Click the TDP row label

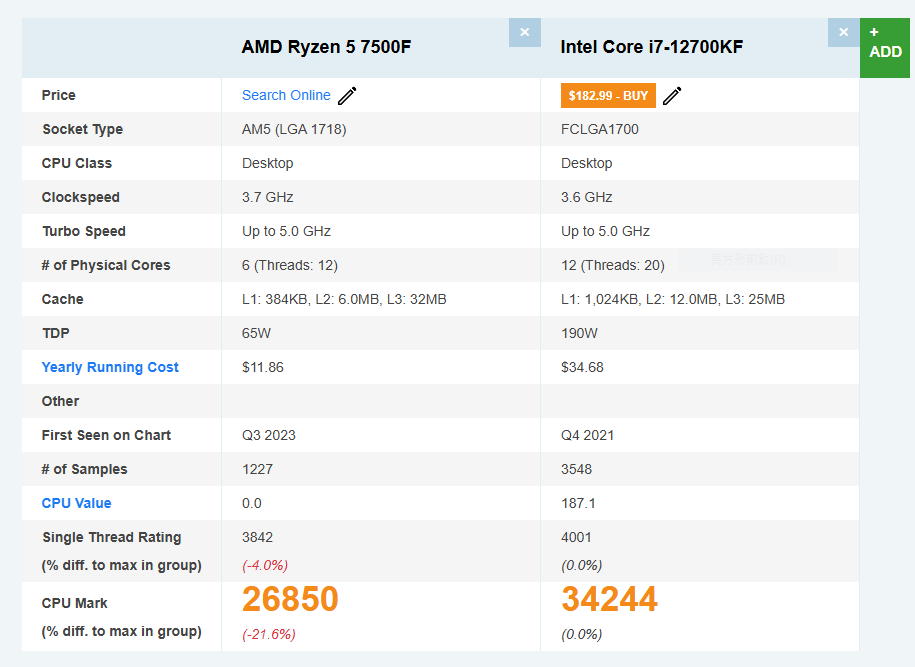coord(55,333)
